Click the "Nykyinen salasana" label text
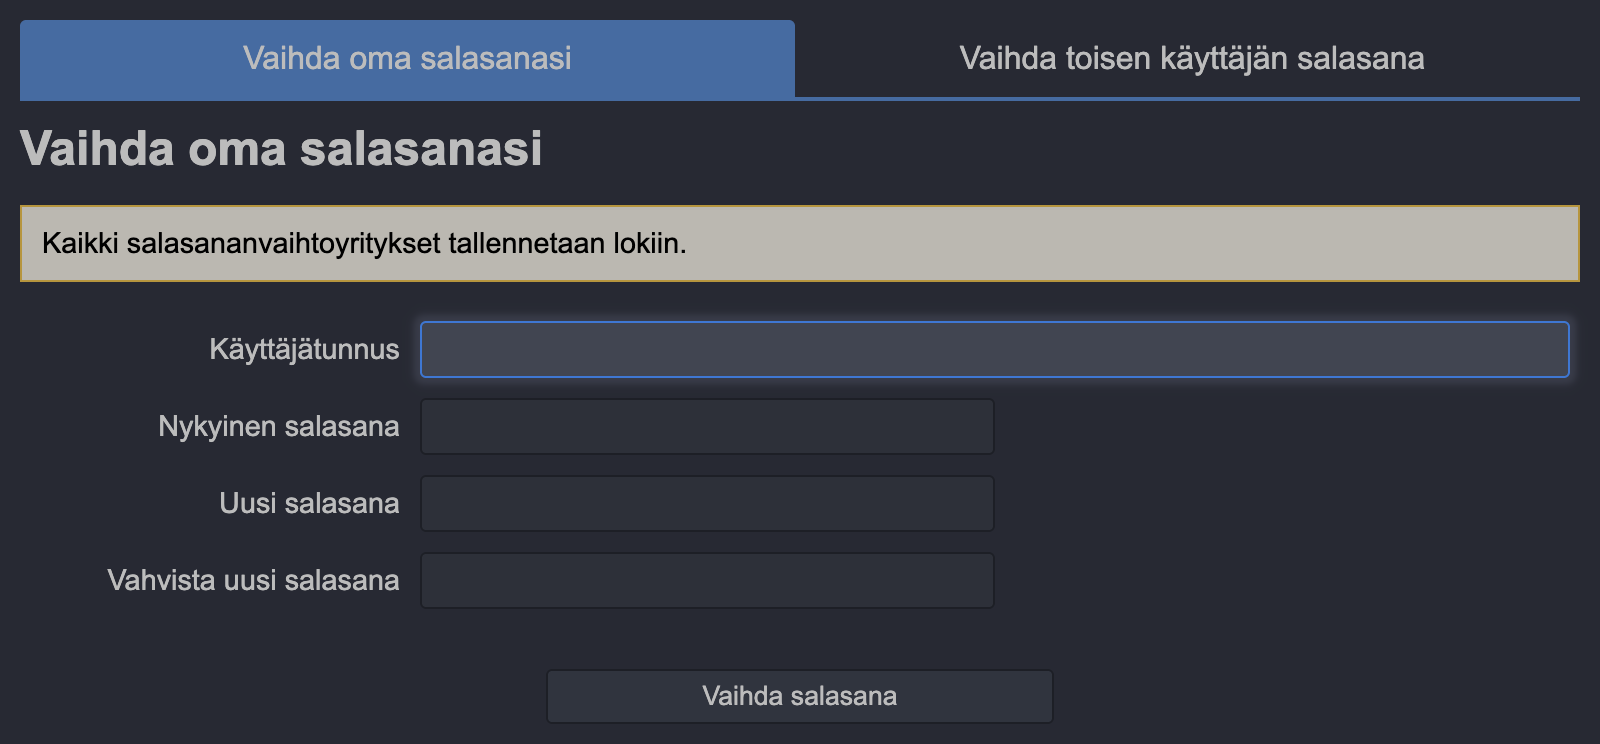The width and height of the screenshot is (1600, 744). click(278, 427)
